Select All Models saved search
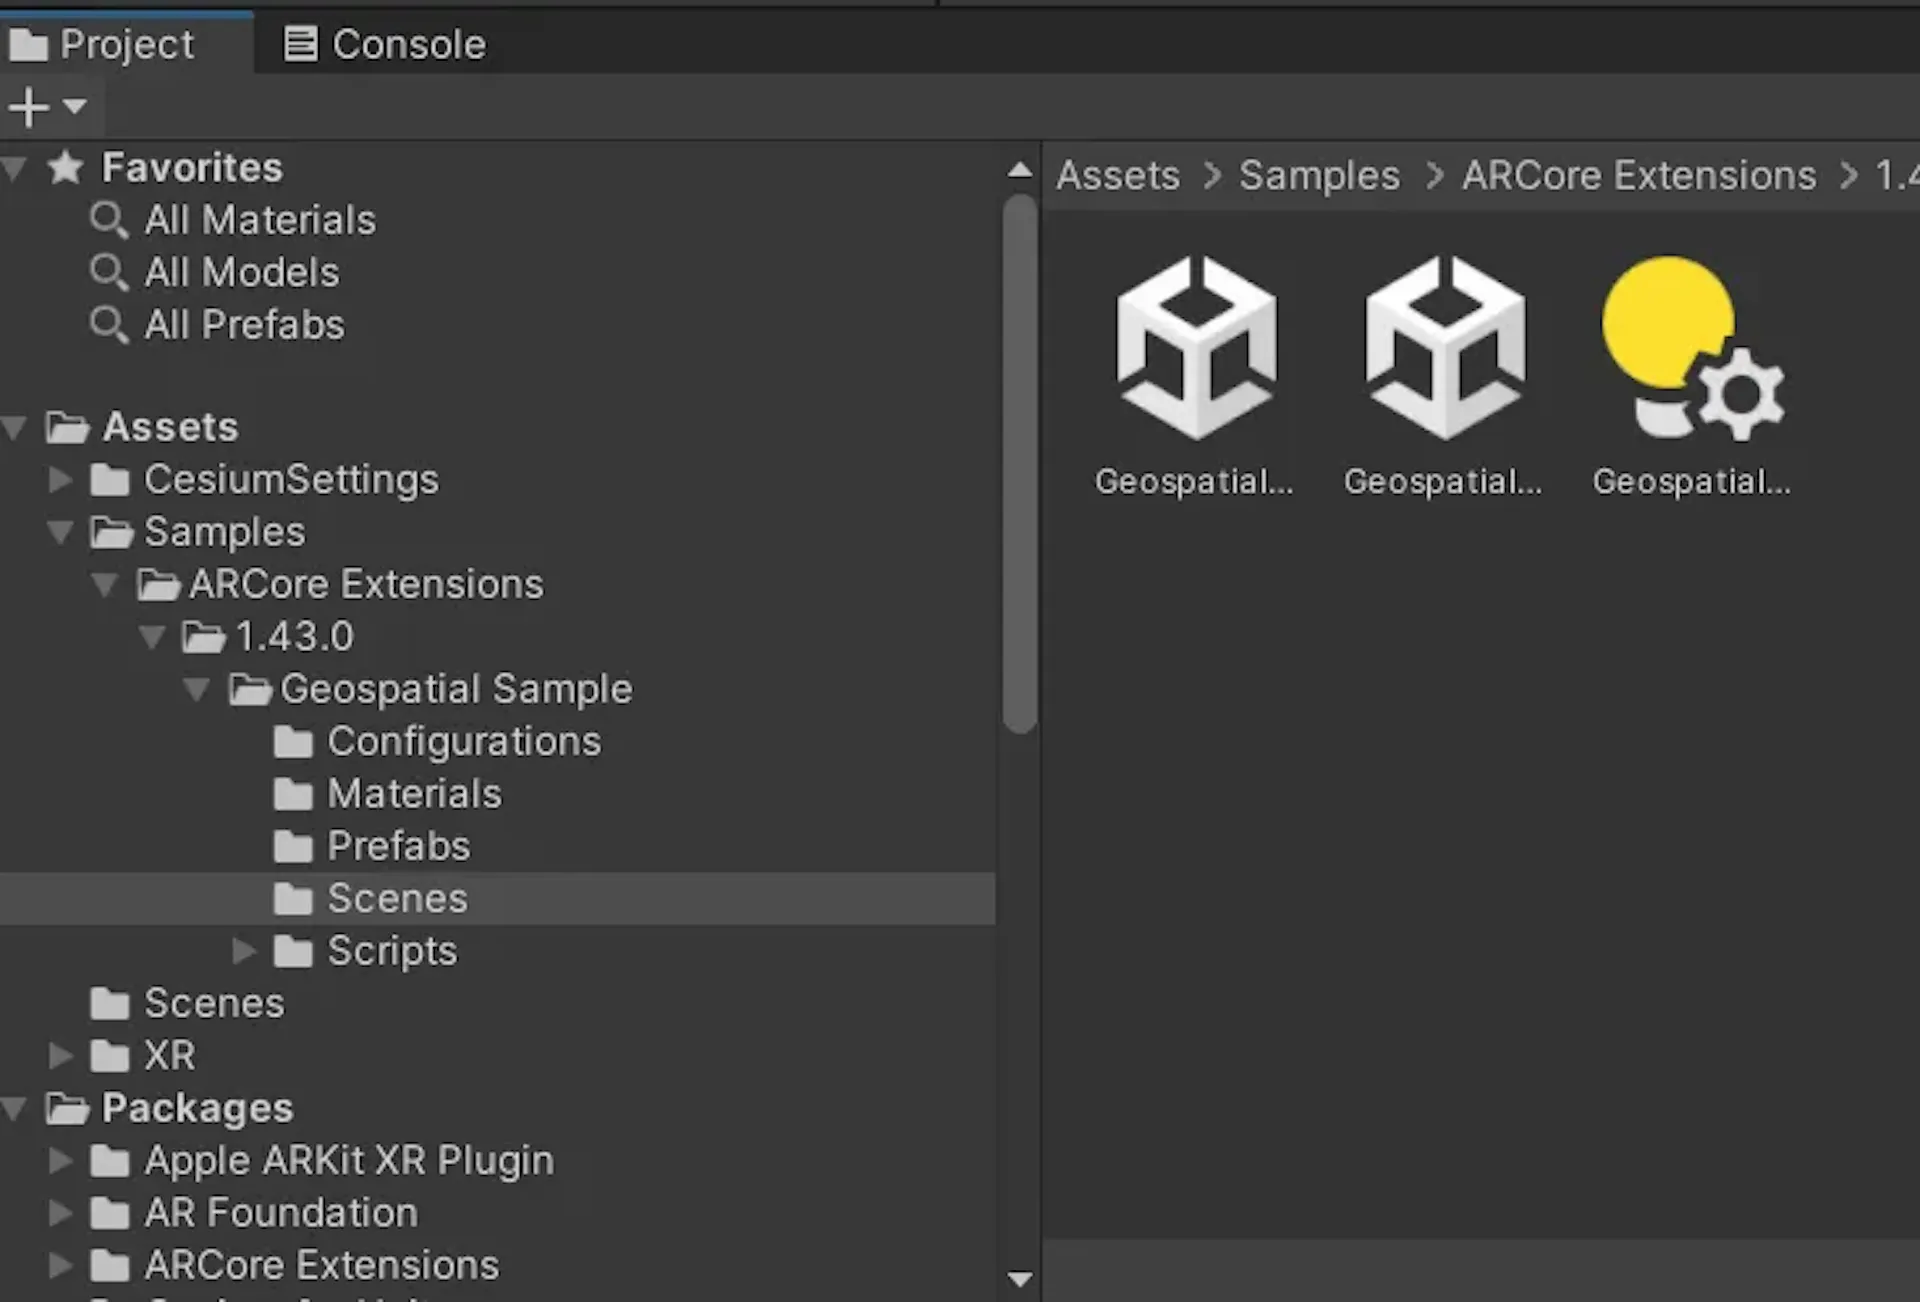The image size is (1920, 1302). [242, 272]
